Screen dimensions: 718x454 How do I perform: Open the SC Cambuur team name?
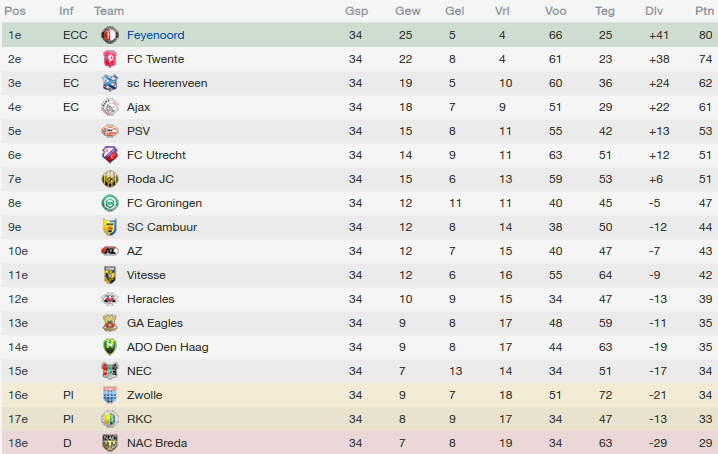tap(161, 227)
